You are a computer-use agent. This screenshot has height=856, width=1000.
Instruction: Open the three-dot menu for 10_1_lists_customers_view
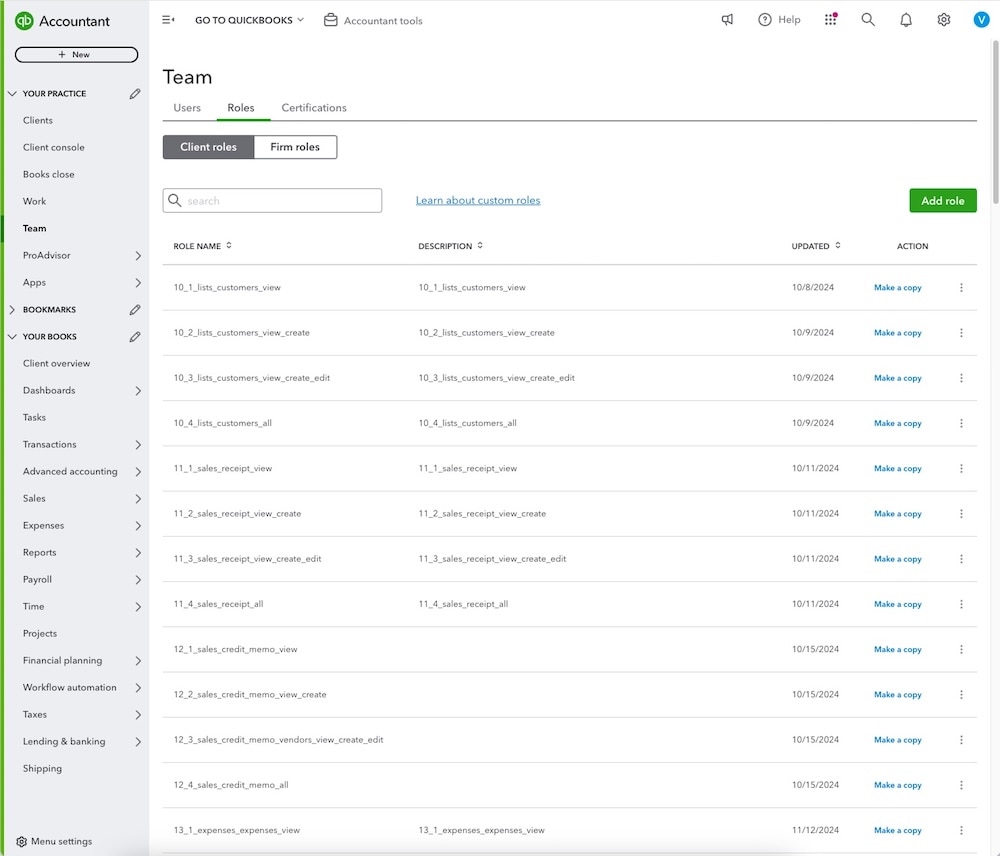961,287
